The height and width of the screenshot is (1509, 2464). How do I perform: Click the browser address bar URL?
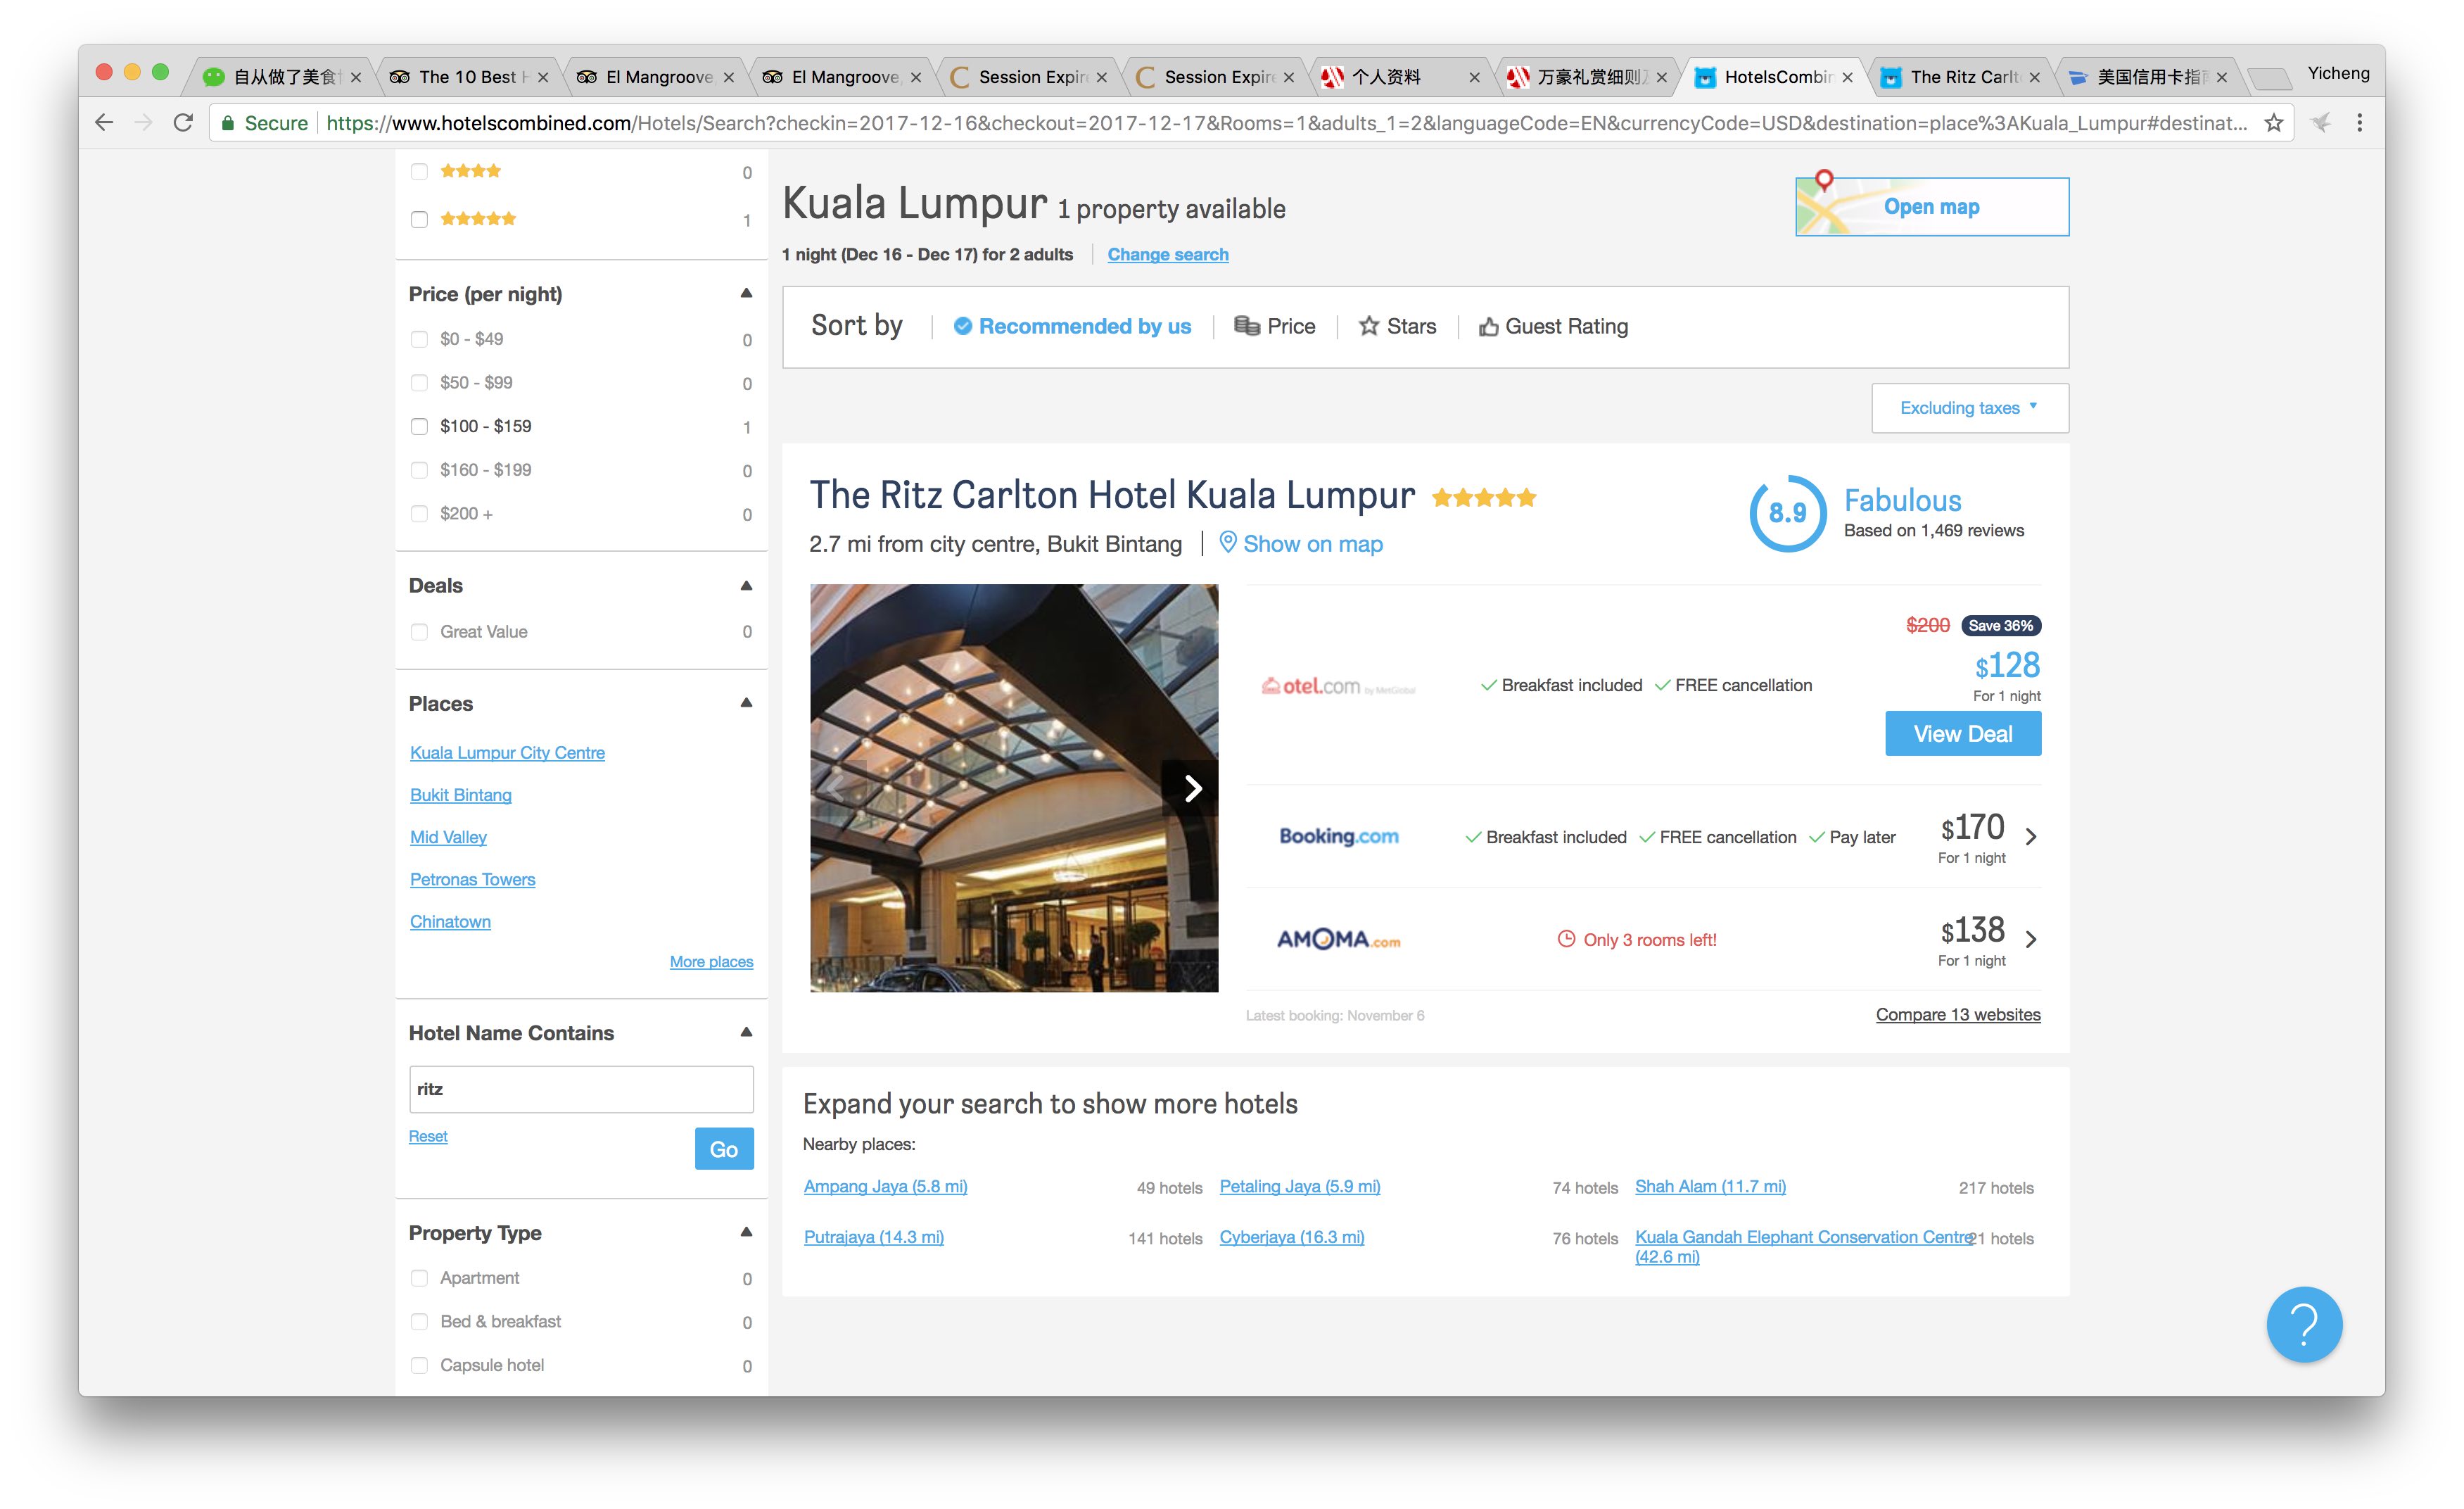(1285, 123)
